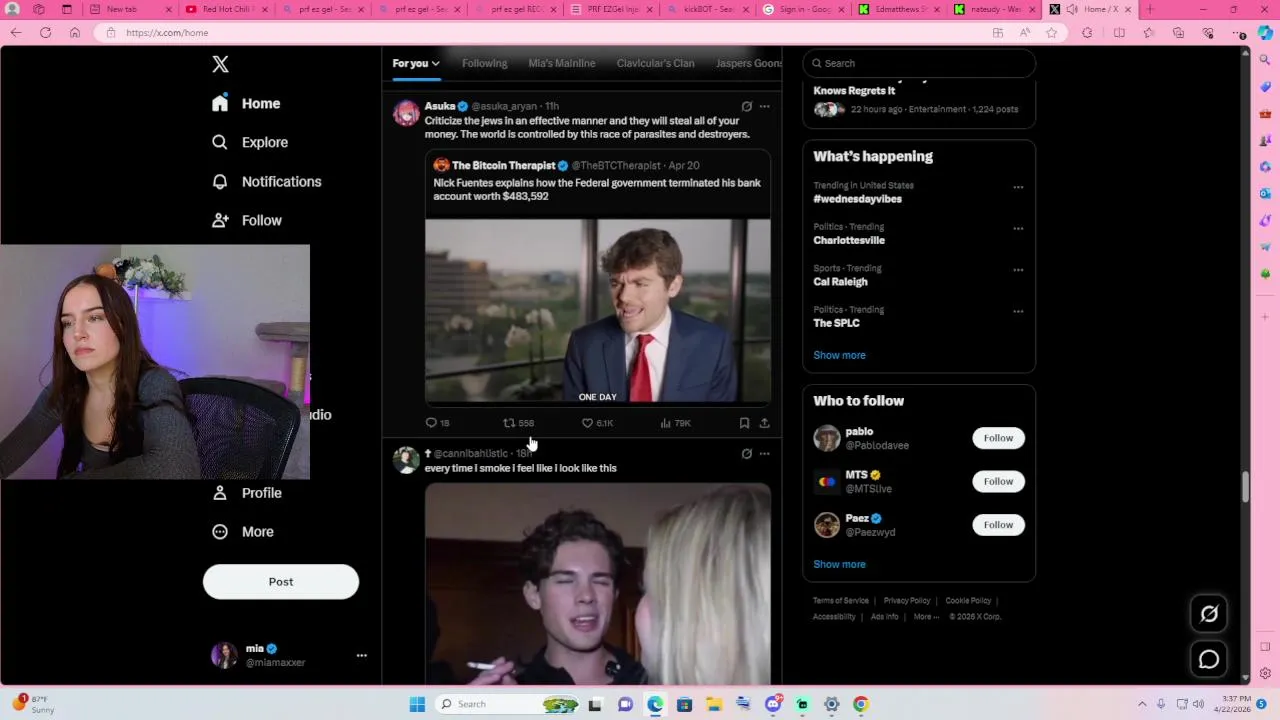Like Asuka's post with 6.1K likes
Screen dimensions: 1280x720
597,423
